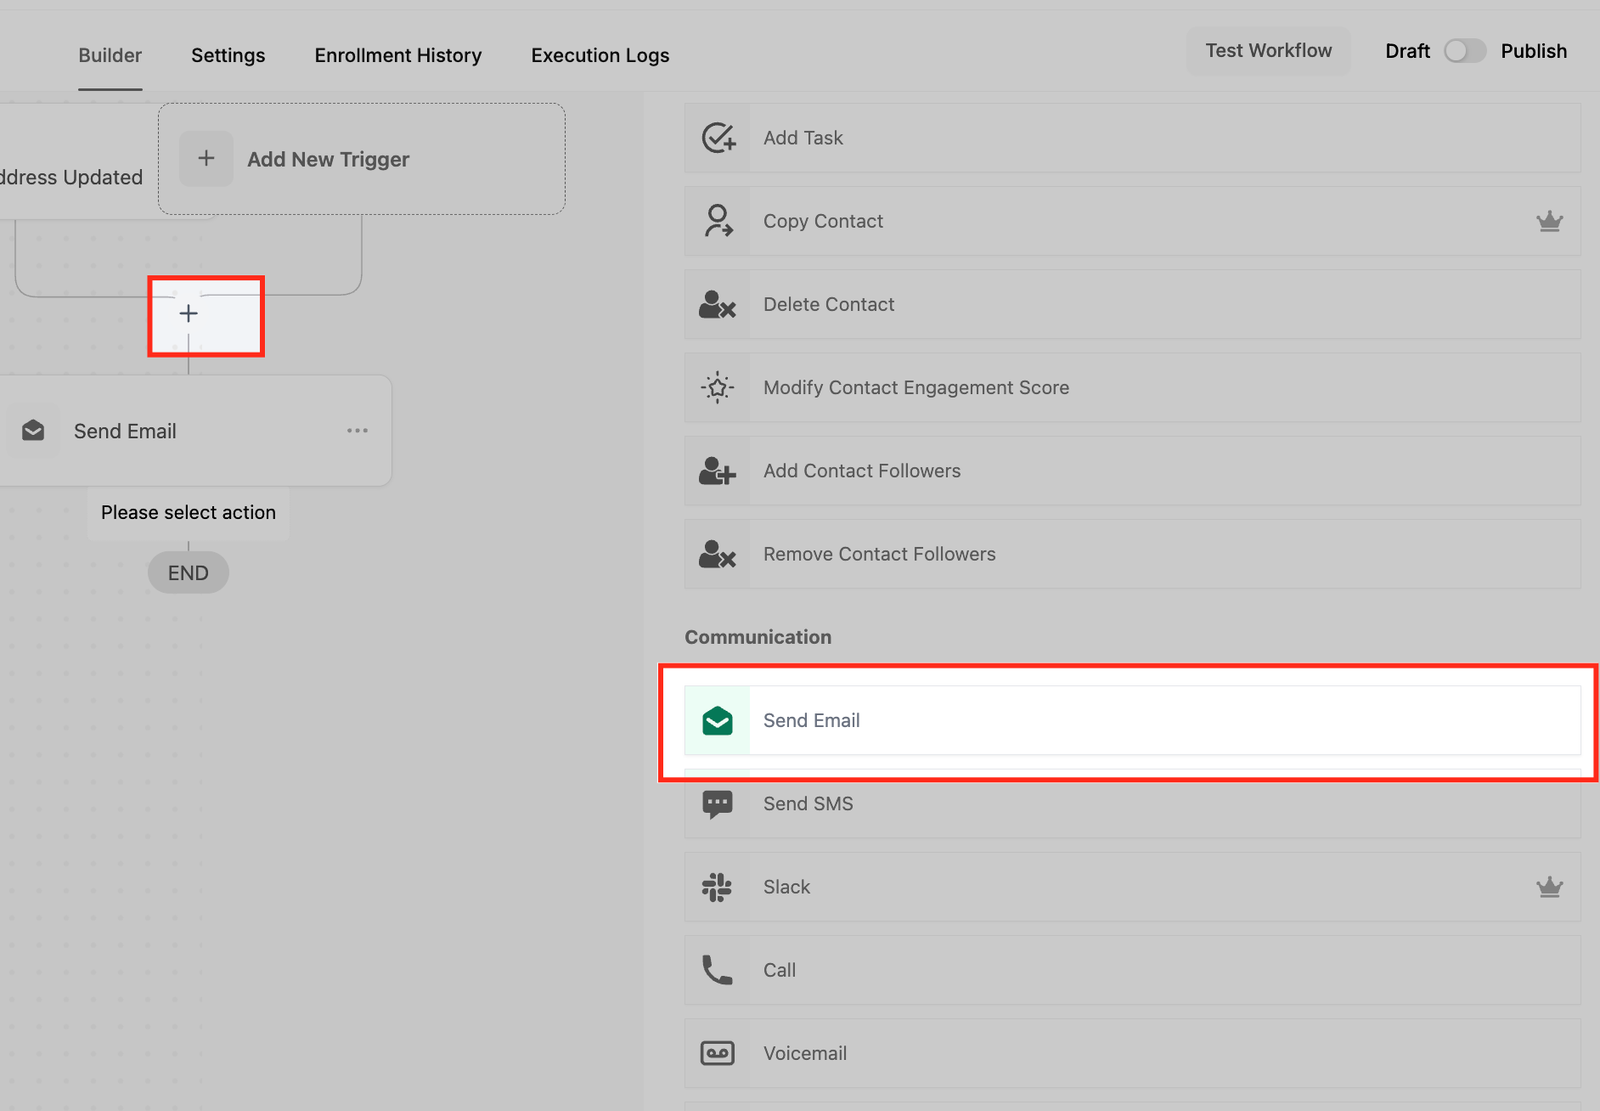Choose the Voicemail icon

717,1053
